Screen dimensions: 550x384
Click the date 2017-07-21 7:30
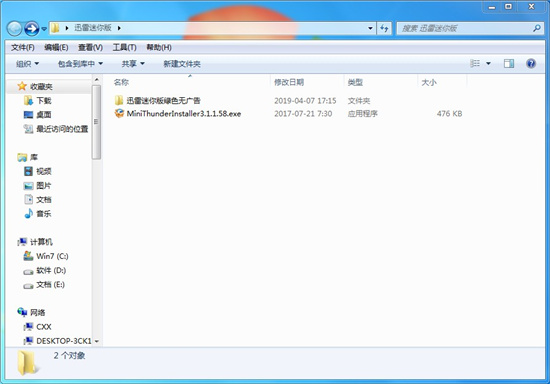[x=303, y=114]
